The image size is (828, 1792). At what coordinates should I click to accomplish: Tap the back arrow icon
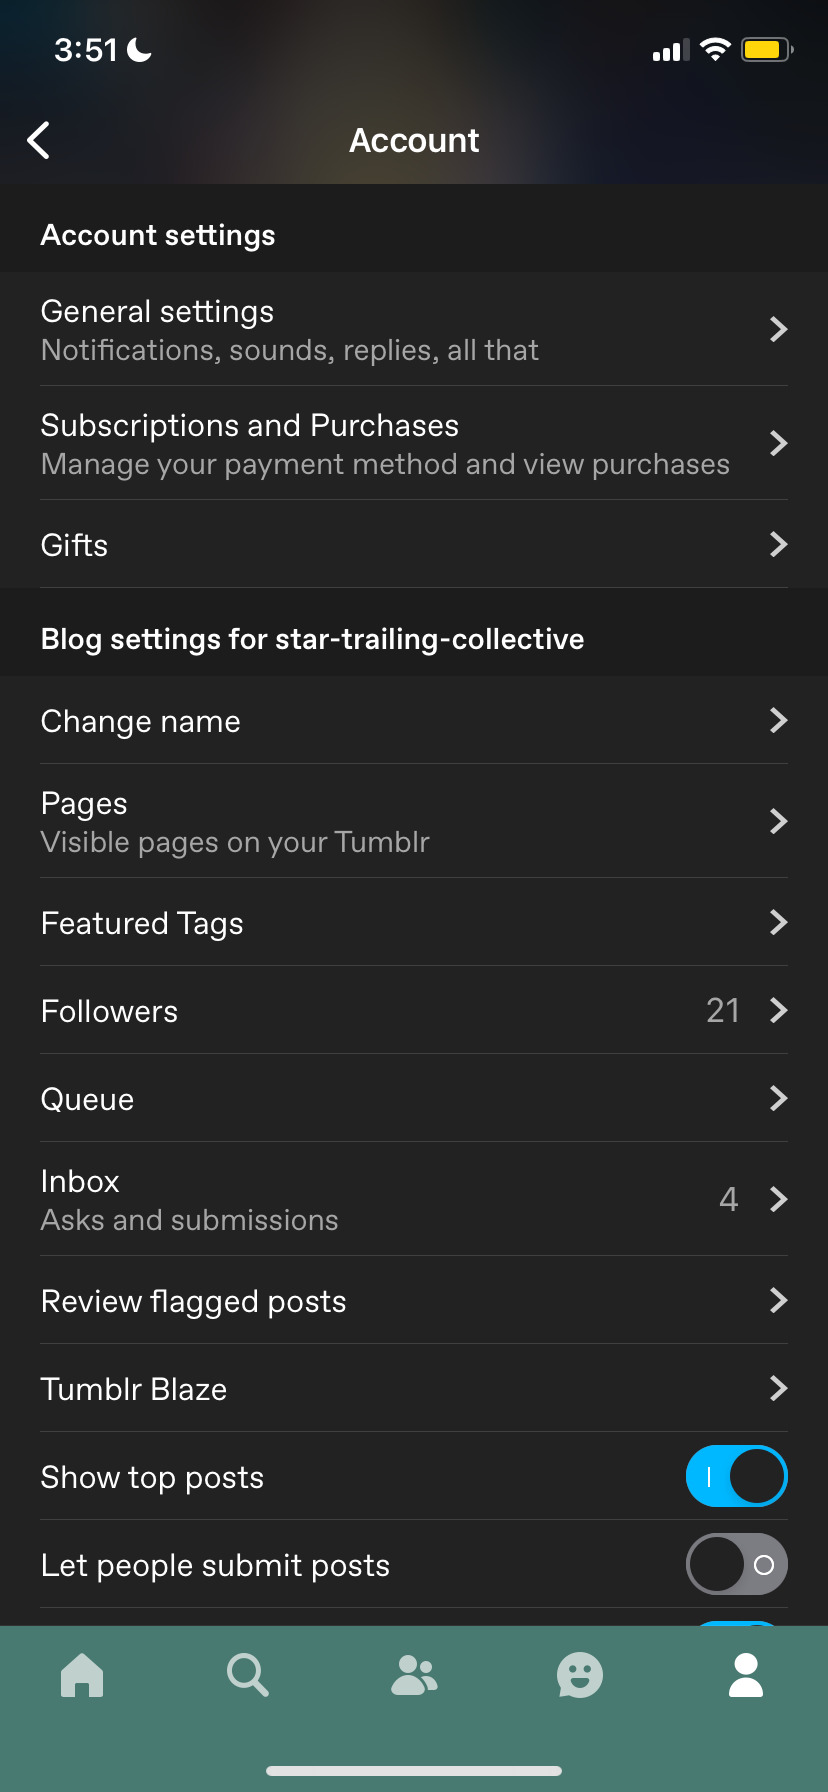(x=39, y=141)
